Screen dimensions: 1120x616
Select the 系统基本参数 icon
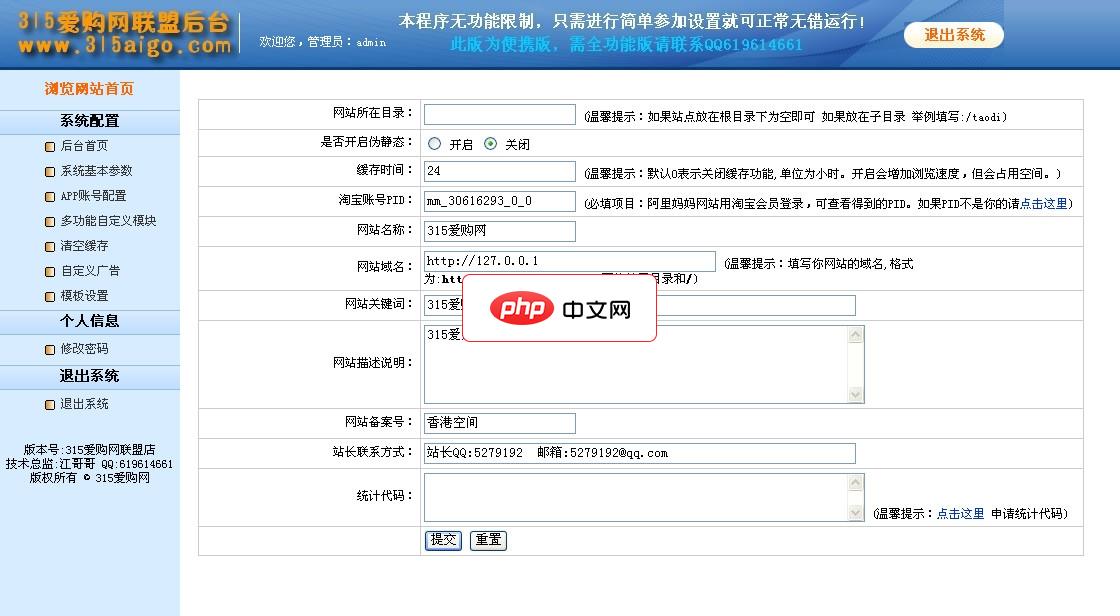50,171
